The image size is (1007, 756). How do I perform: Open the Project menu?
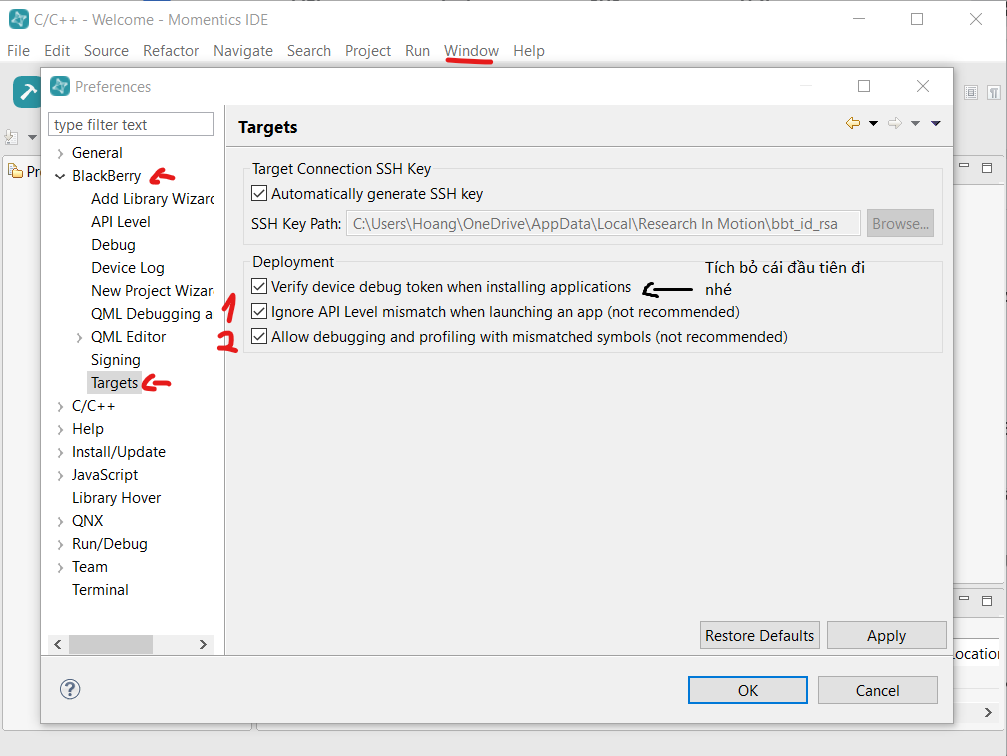click(368, 51)
